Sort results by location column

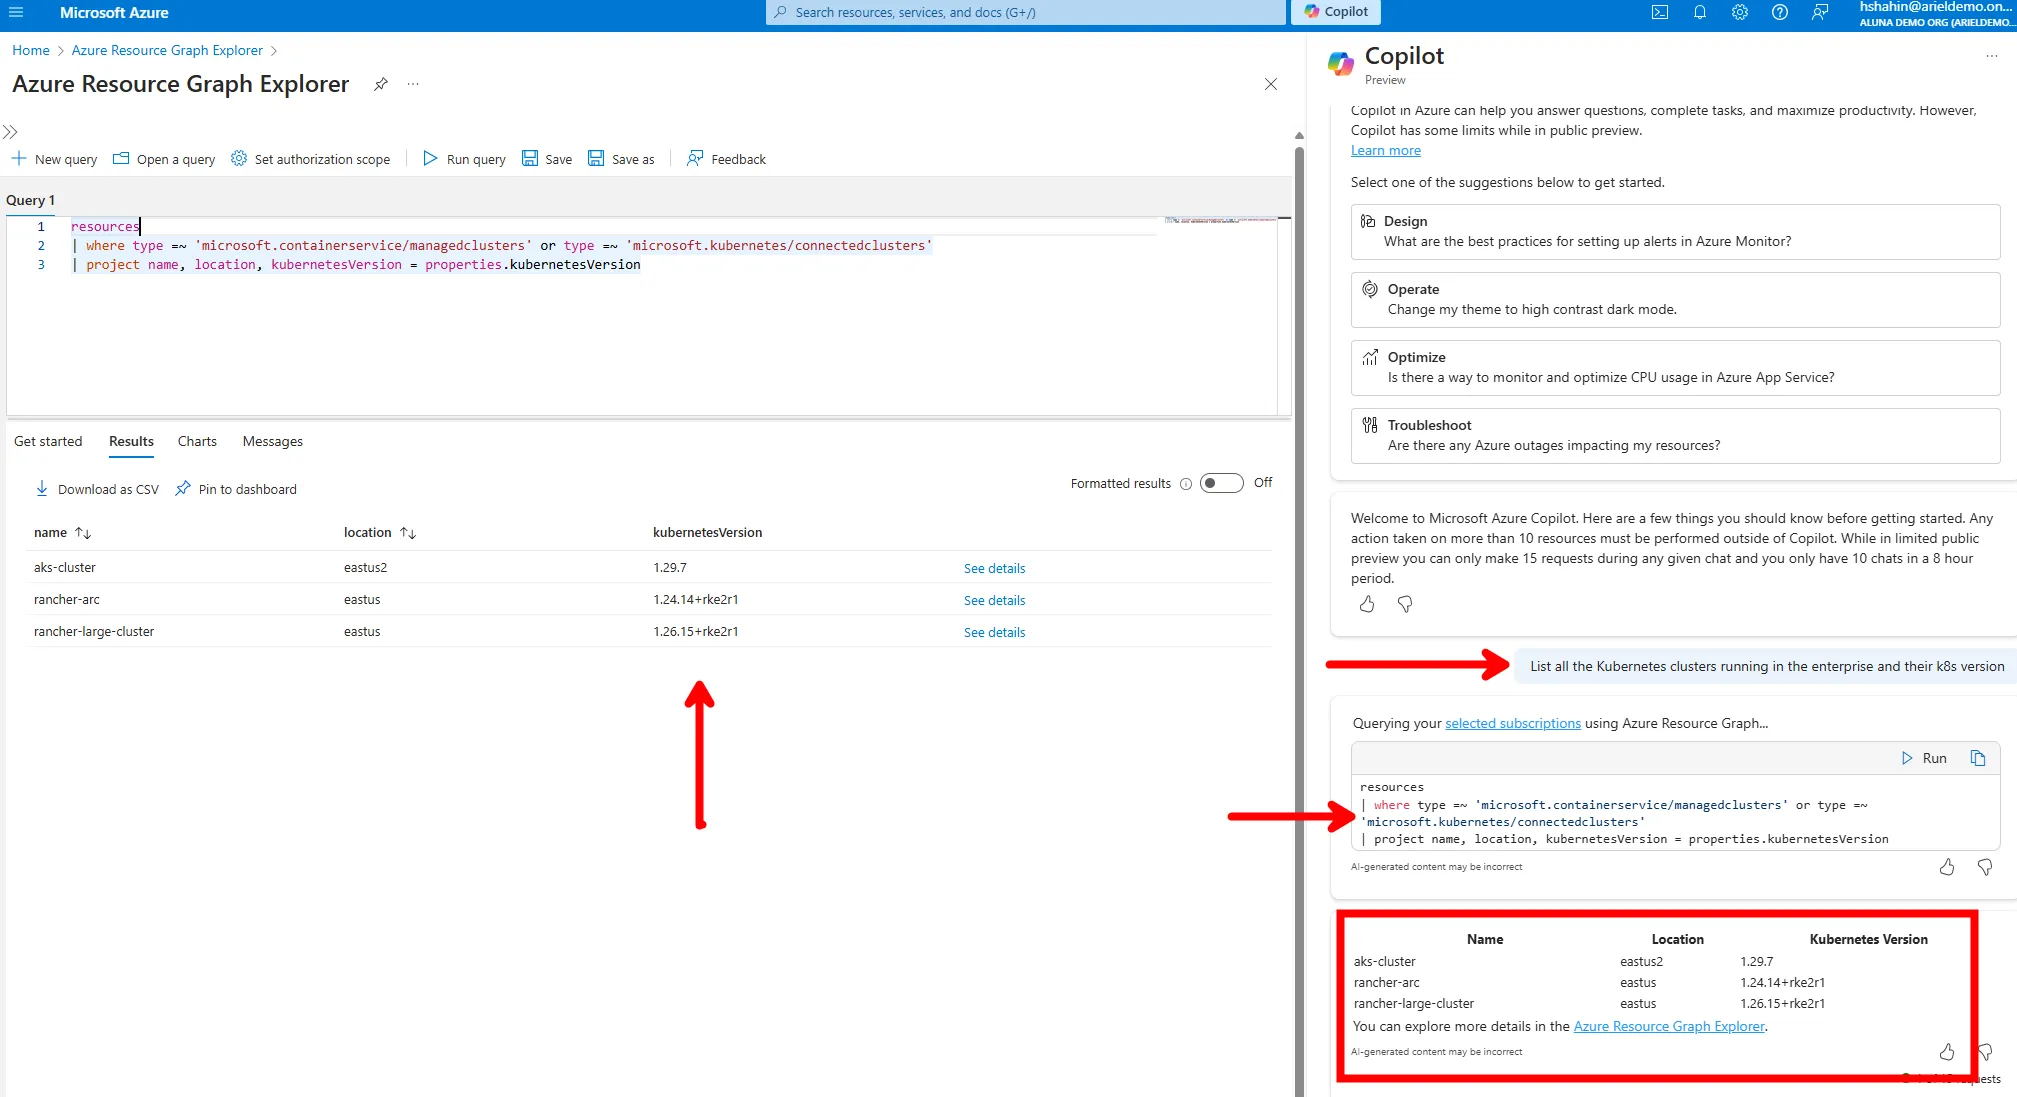point(407,533)
